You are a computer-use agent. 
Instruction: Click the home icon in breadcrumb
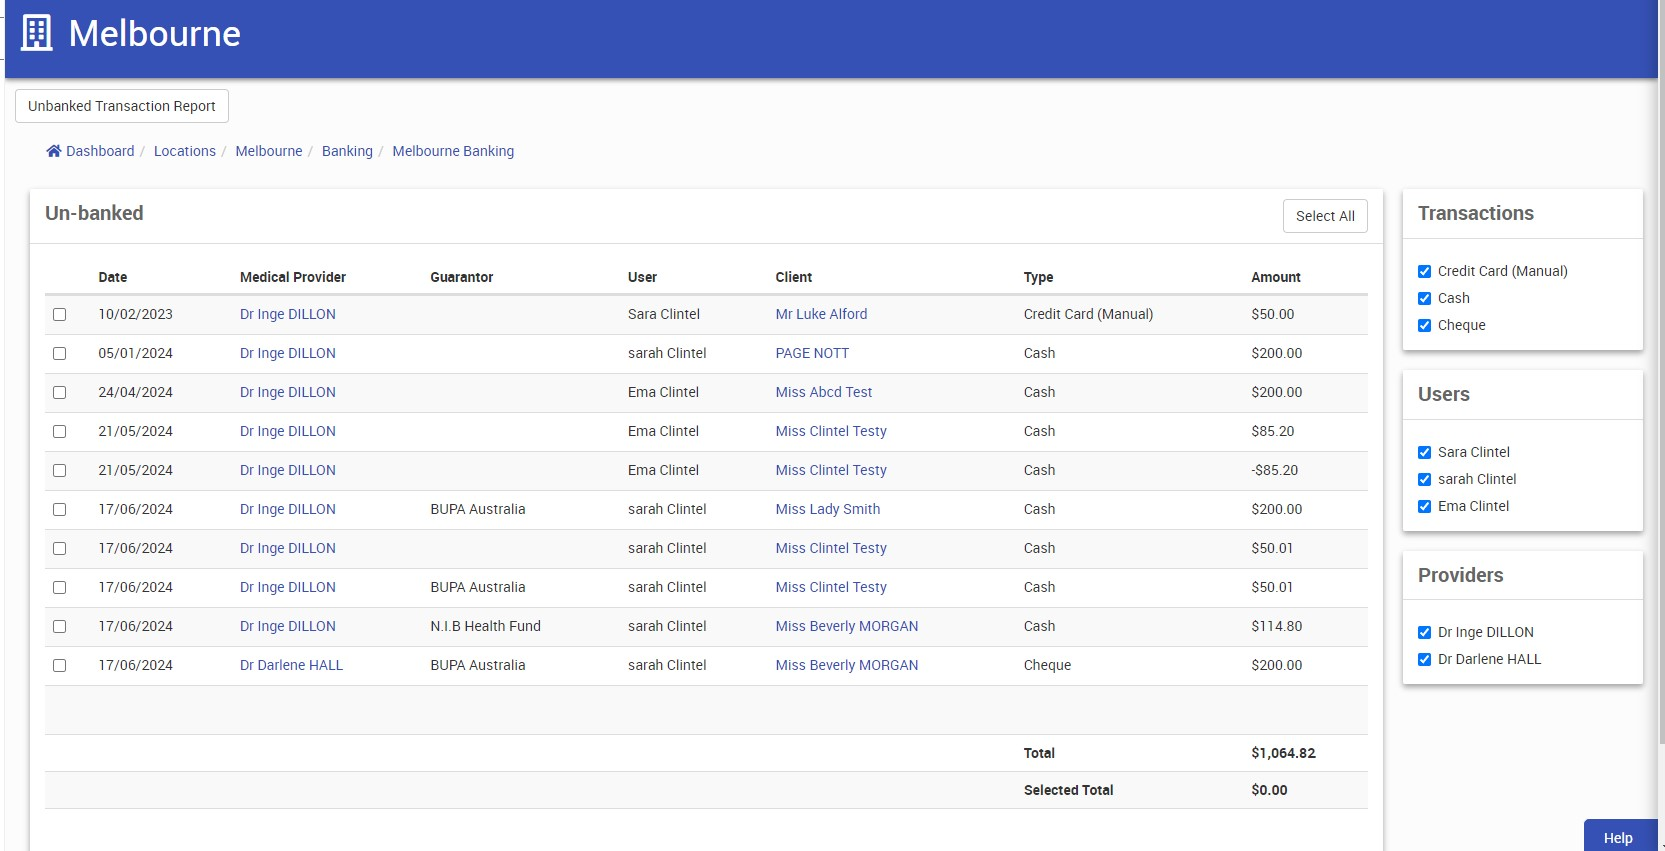pyautogui.click(x=54, y=151)
